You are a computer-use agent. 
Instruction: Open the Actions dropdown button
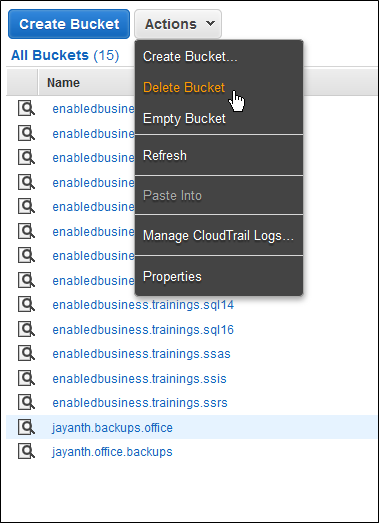[x=178, y=24]
